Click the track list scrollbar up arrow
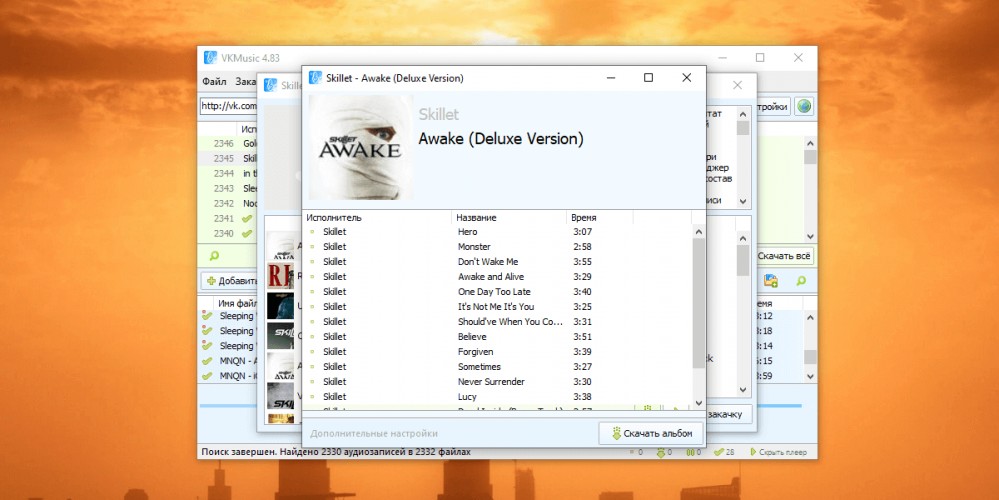Image resolution: width=999 pixels, height=500 pixels. (x=698, y=232)
